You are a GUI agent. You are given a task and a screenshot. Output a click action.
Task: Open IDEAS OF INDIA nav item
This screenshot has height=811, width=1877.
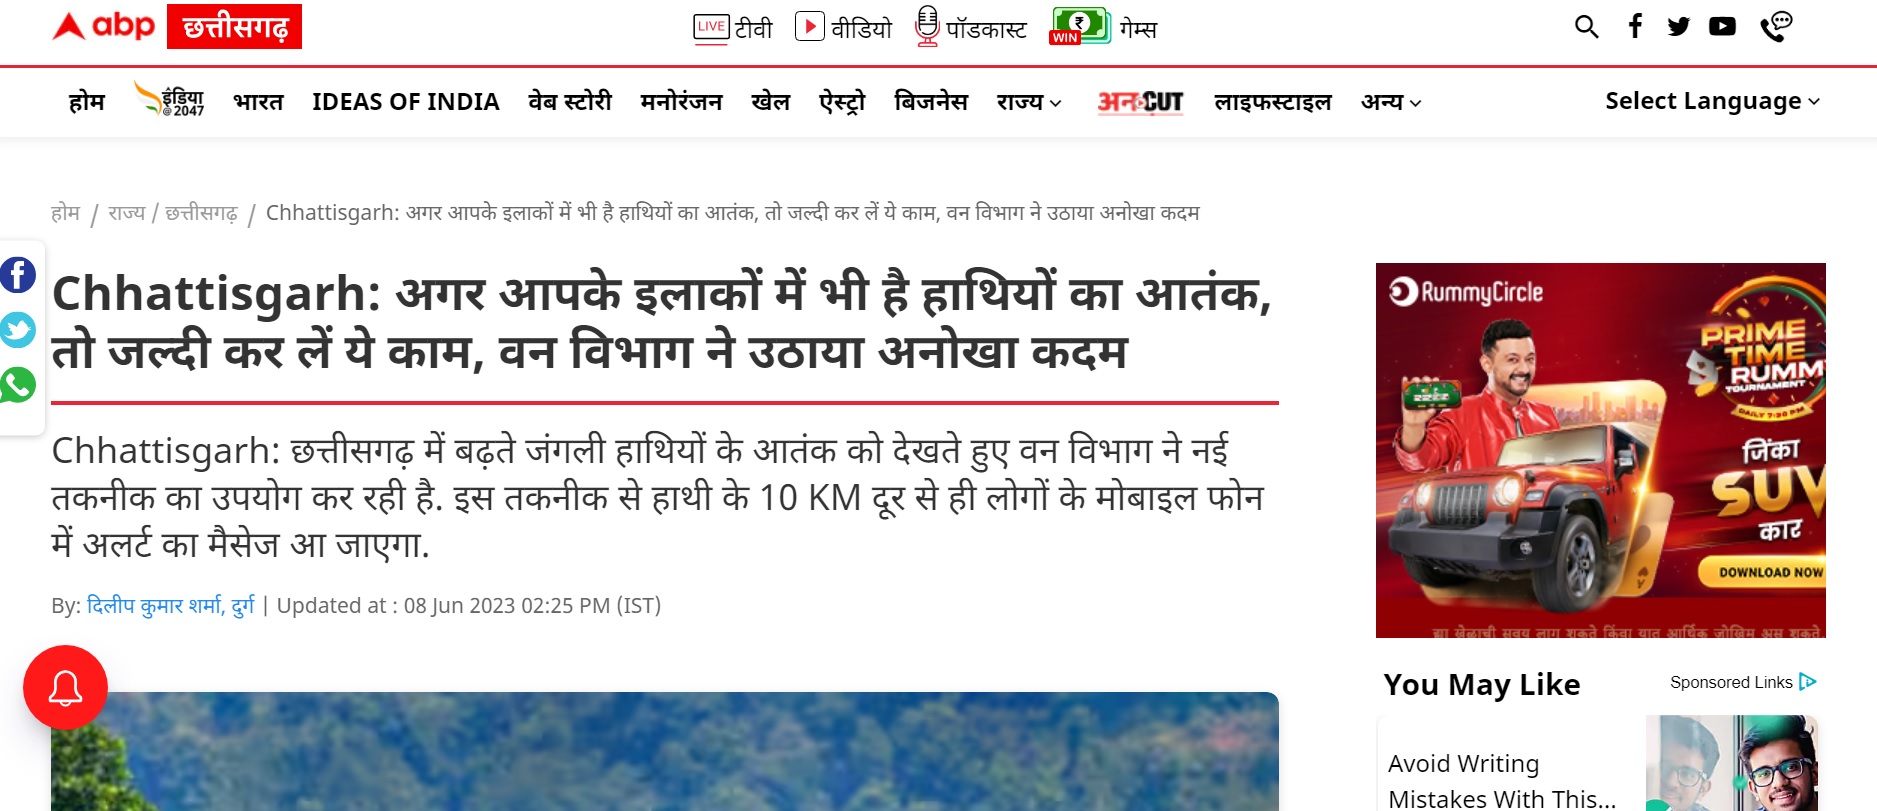406,101
